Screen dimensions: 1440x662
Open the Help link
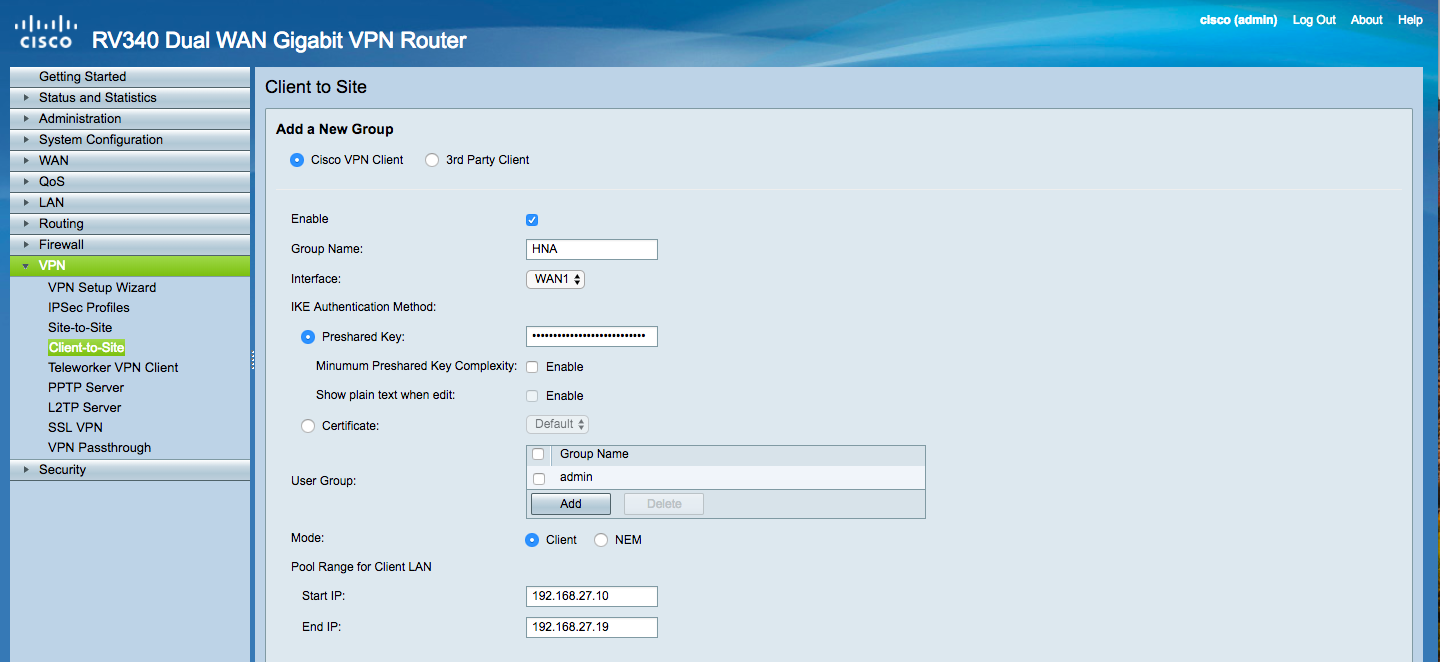coord(1410,20)
